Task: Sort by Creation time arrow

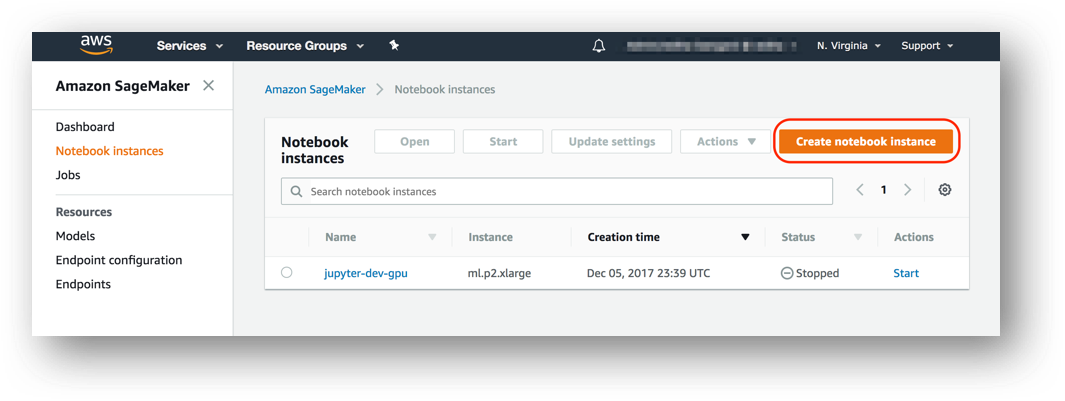Action: (x=745, y=237)
